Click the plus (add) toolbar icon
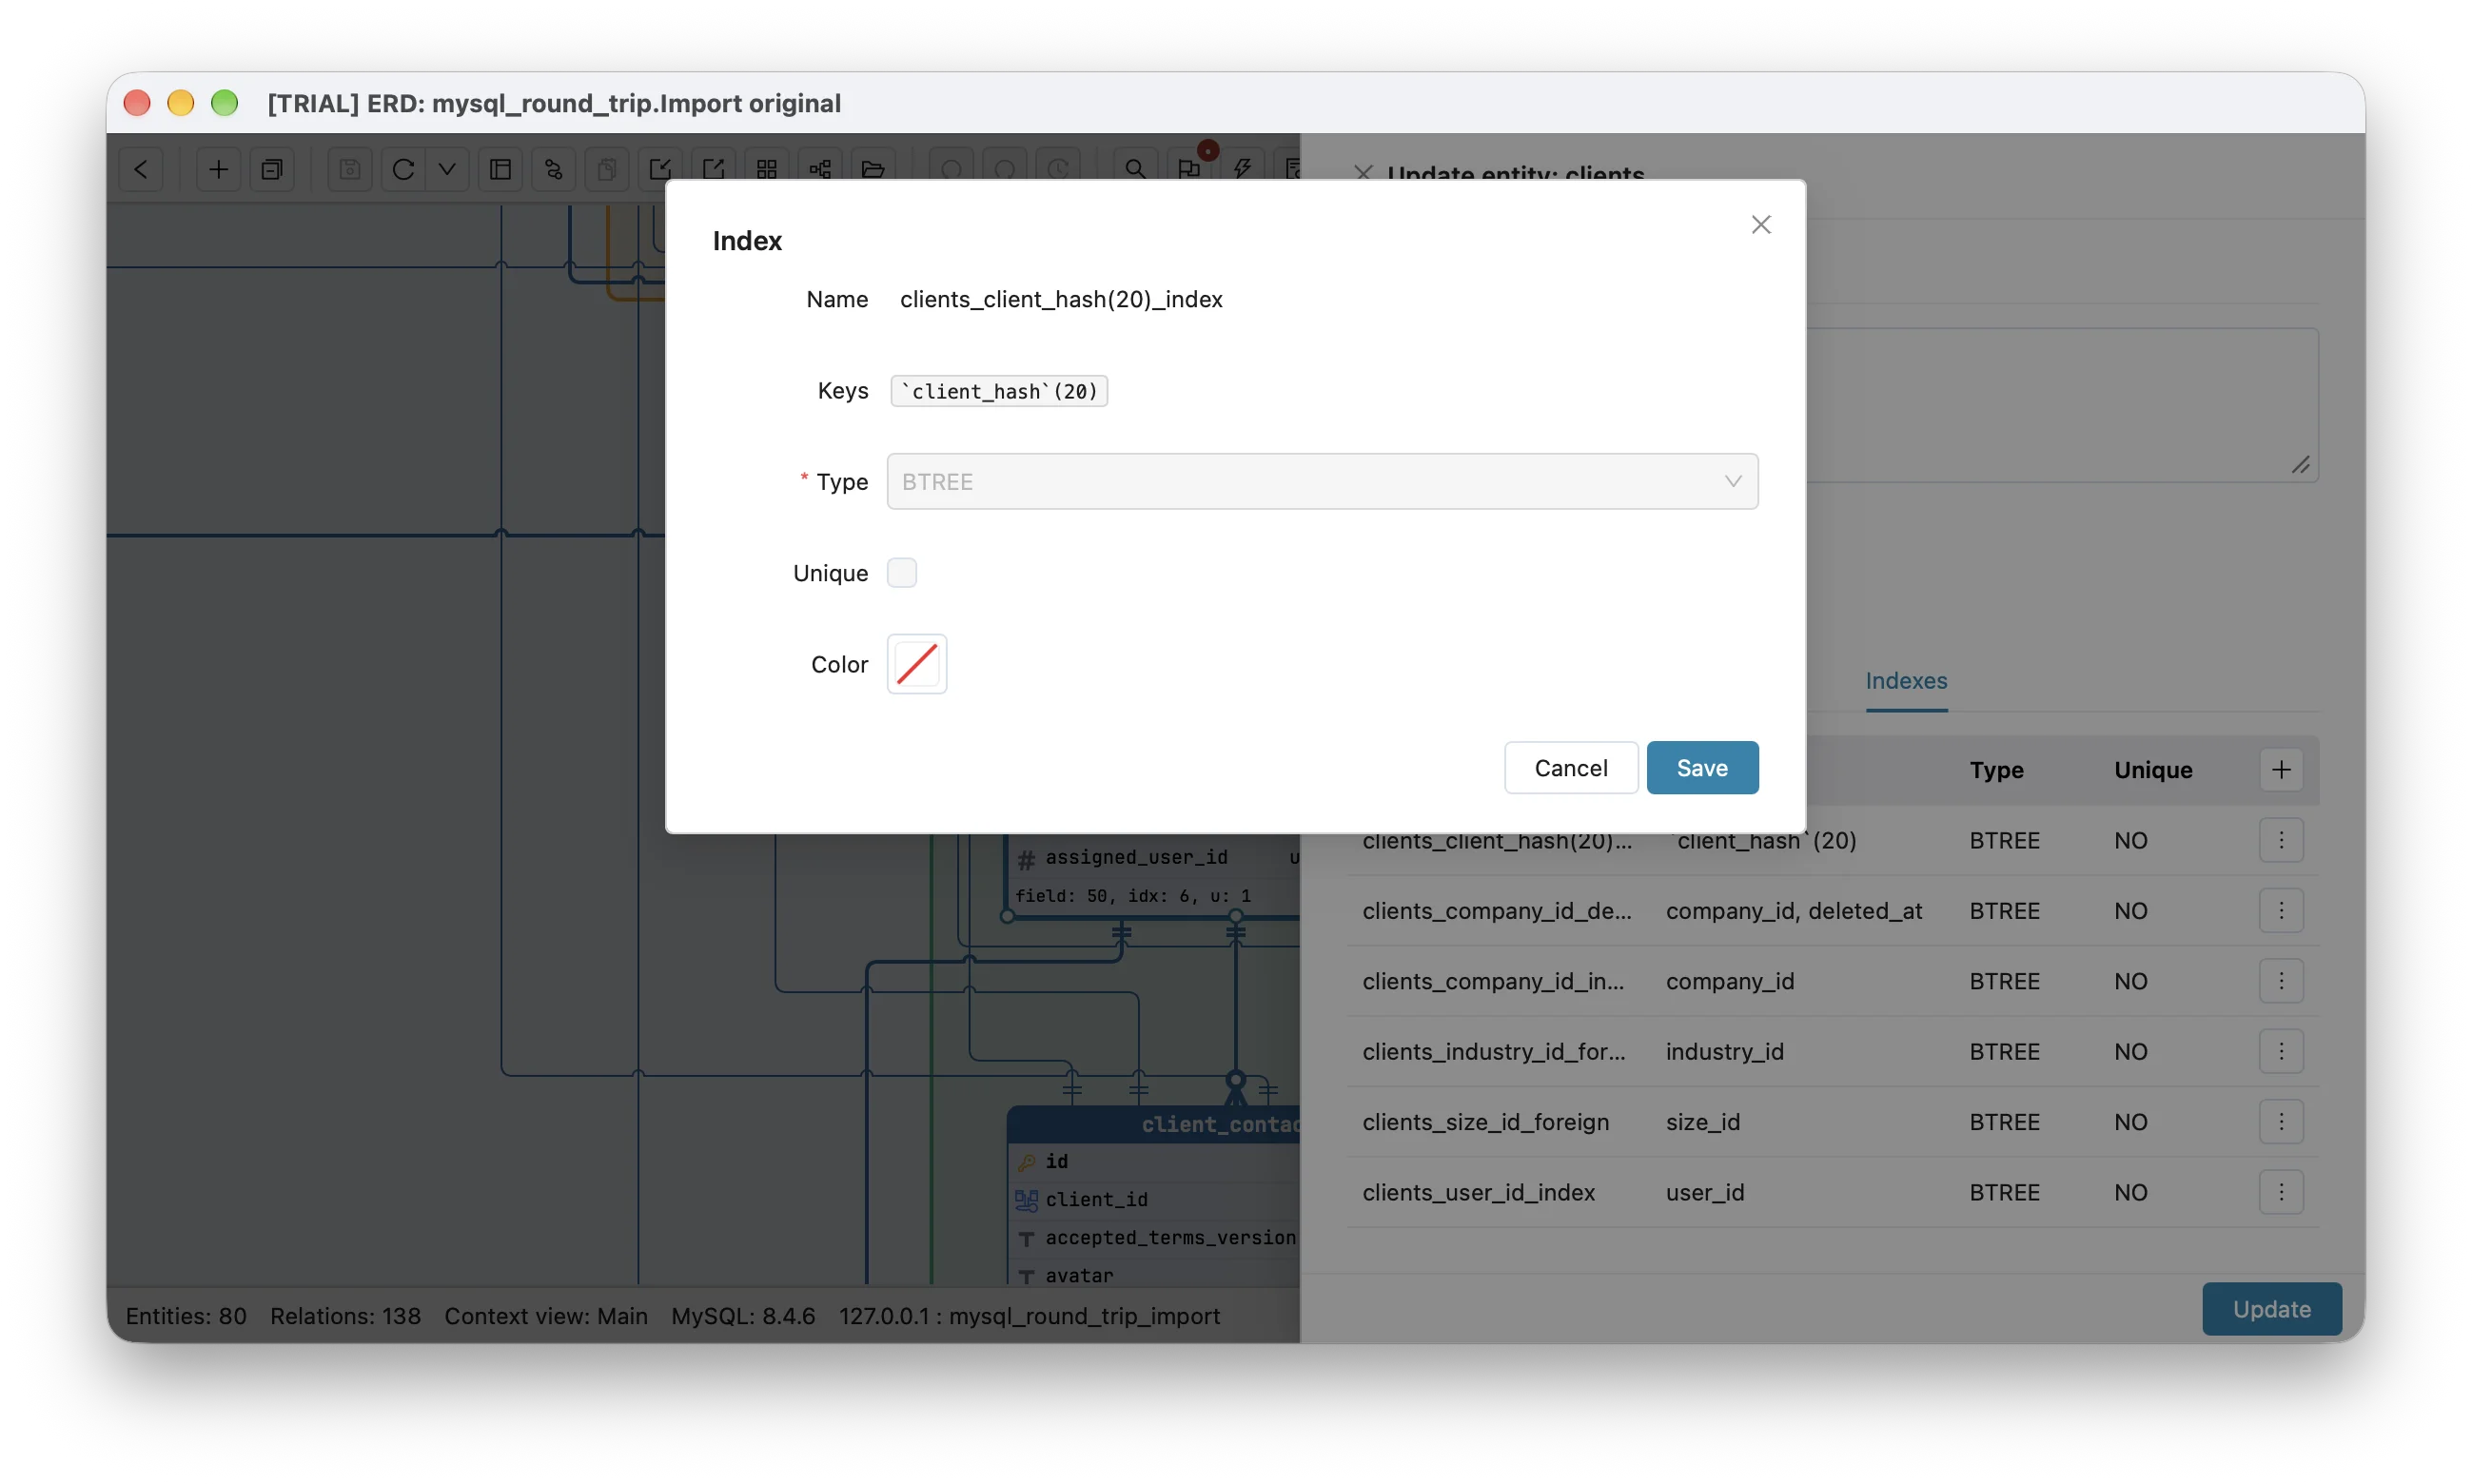The height and width of the screenshot is (1484, 2472). click(x=218, y=169)
